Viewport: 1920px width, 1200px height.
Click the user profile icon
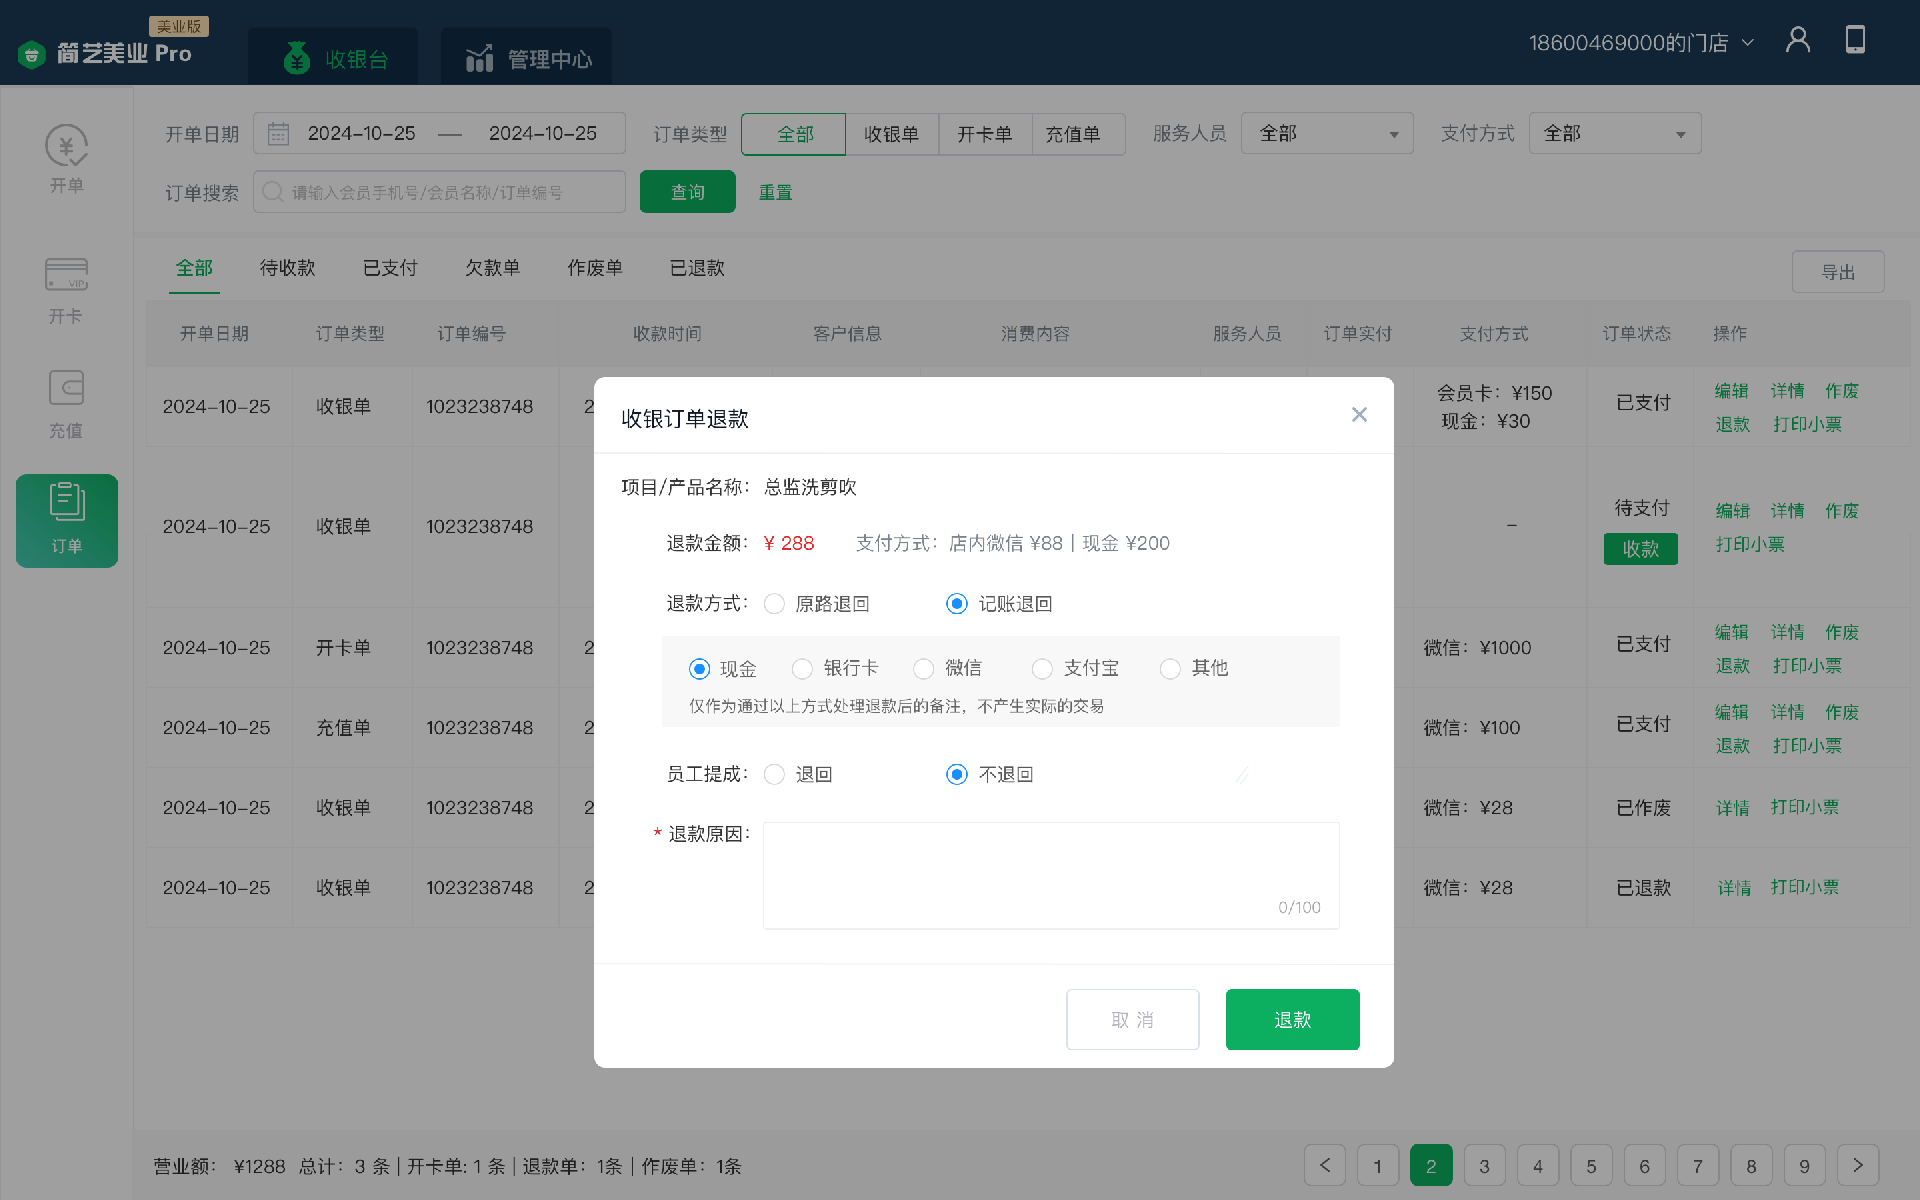[1797, 41]
